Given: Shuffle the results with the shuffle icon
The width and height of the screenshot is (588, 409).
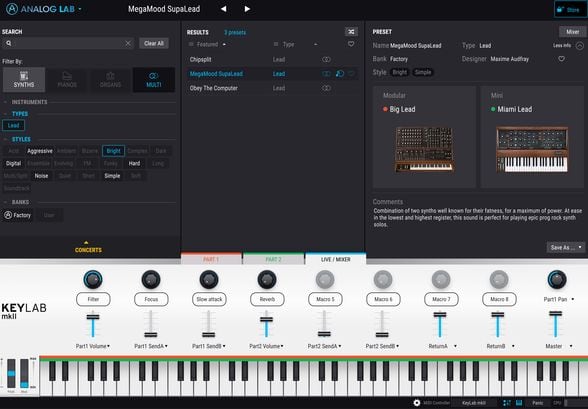Looking at the screenshot, I should (x=351, y=32).
